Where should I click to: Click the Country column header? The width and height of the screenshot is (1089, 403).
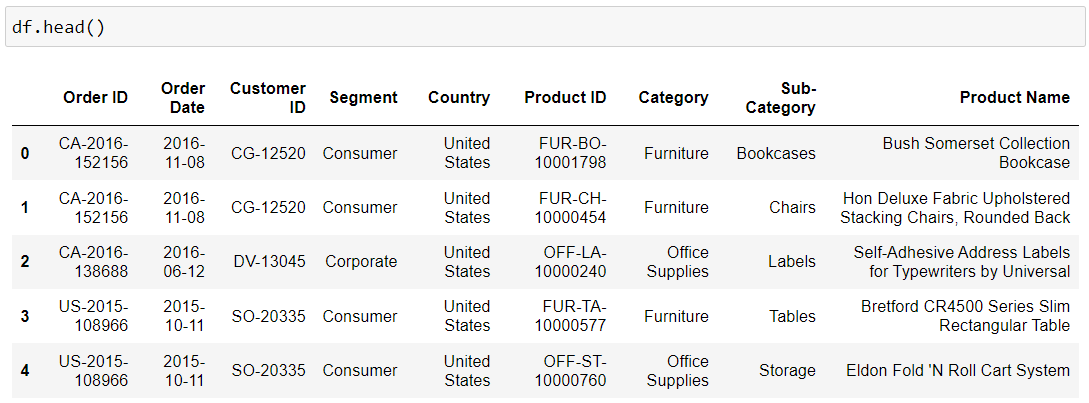coord(459,98)
